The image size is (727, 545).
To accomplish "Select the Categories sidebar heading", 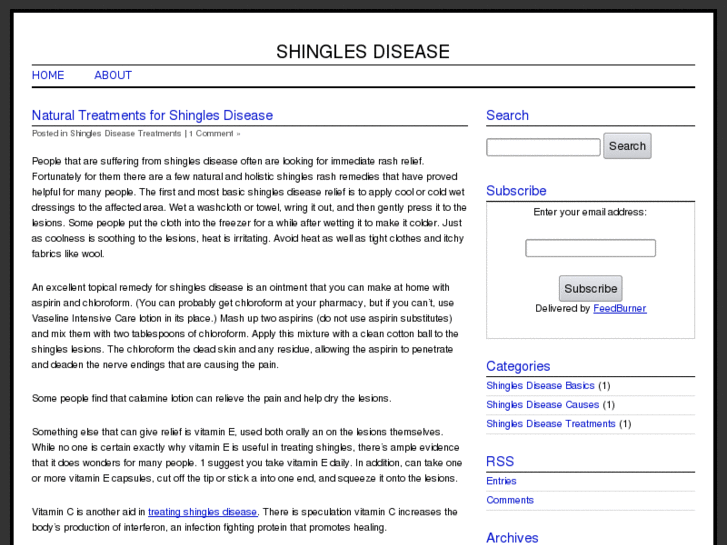I will [518, 366].
